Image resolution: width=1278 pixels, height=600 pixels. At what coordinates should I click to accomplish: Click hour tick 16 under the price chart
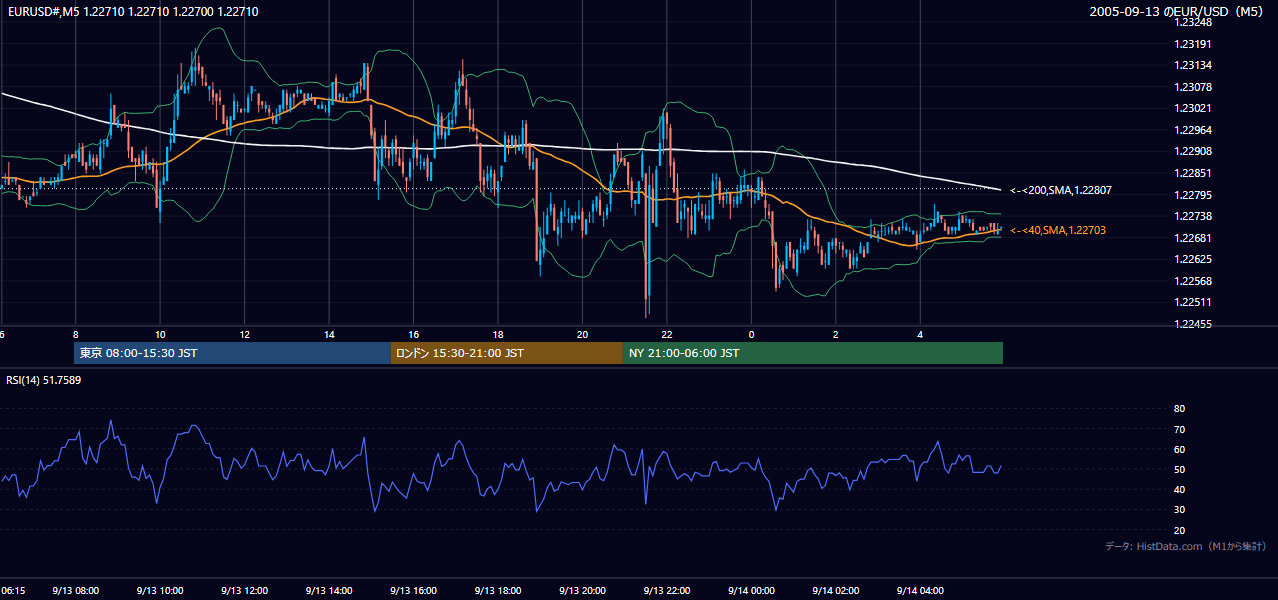coord(413,334)
